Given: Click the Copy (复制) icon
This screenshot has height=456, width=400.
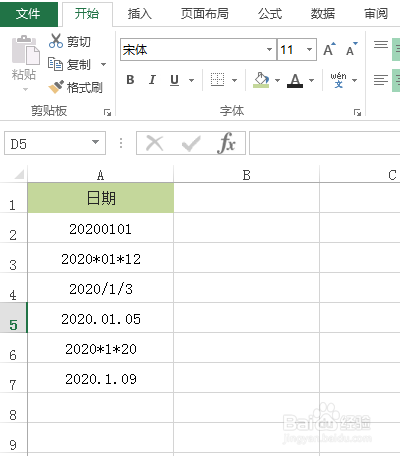Looking at the screenshot, I should click(55, 64).
